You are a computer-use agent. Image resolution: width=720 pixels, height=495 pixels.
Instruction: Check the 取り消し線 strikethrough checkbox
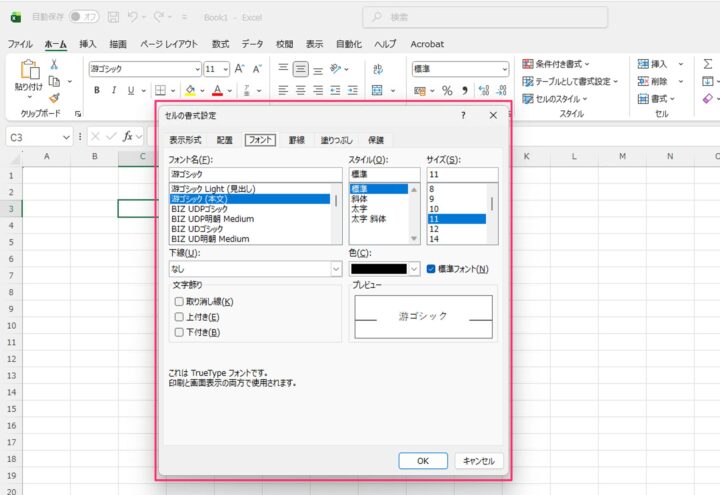tap(179, 301)
